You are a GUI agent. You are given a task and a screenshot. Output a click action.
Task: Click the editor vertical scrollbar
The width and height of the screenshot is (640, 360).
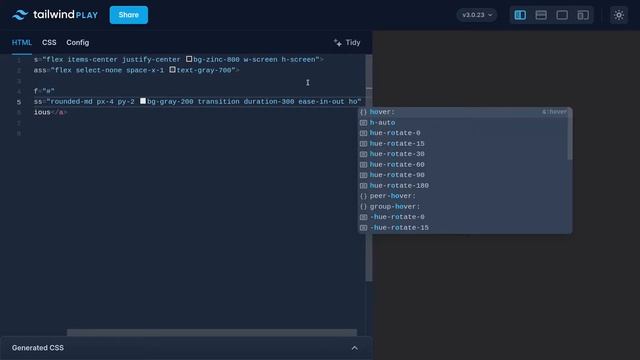click(x=369, y=168)
